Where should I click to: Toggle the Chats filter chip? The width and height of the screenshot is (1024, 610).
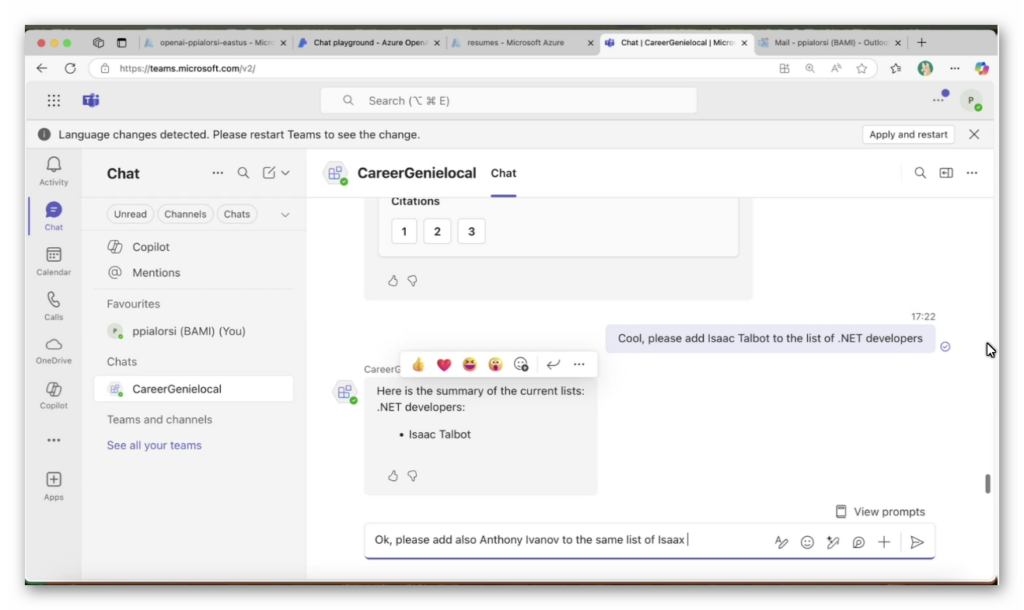(x=236, y=214)
